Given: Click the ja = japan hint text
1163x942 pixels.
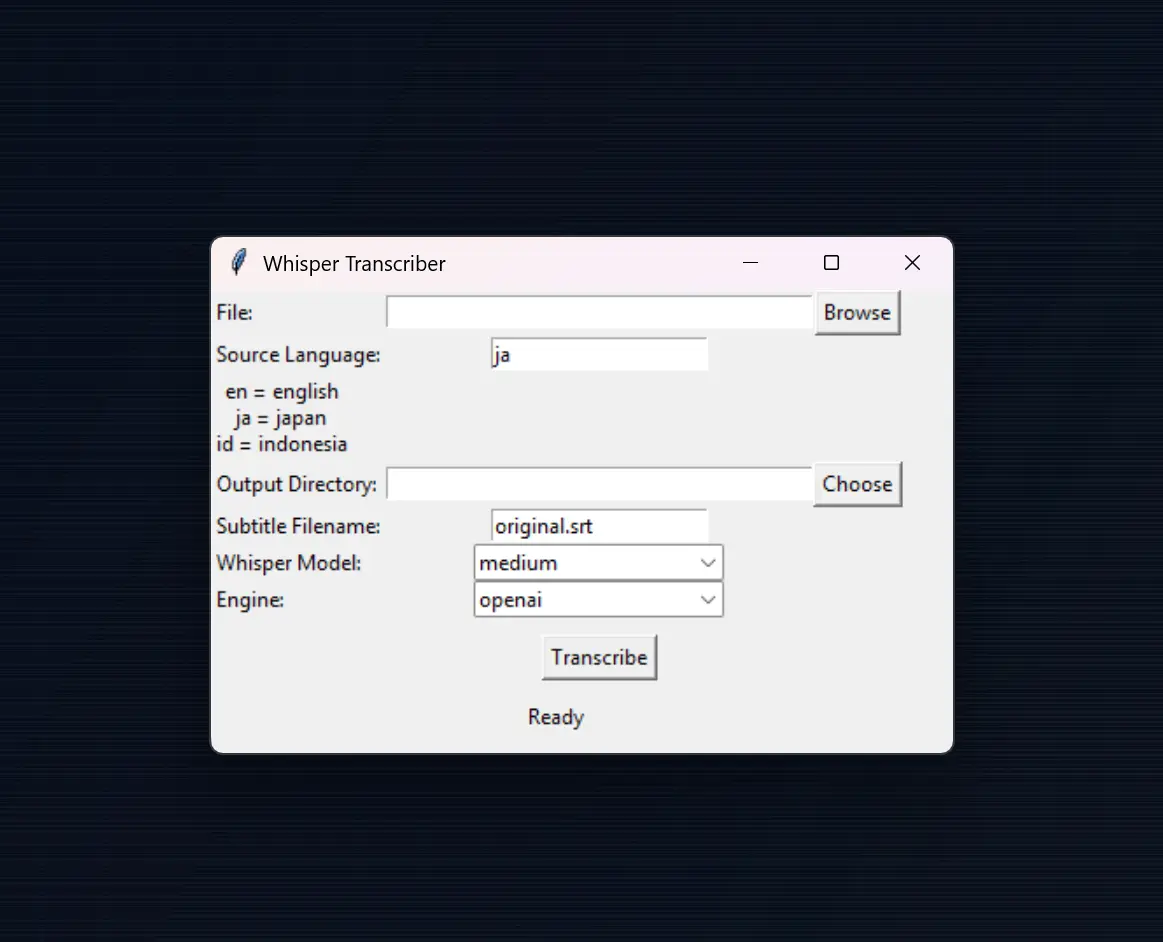Looking at the screenshot, I should tap(280, 418).
